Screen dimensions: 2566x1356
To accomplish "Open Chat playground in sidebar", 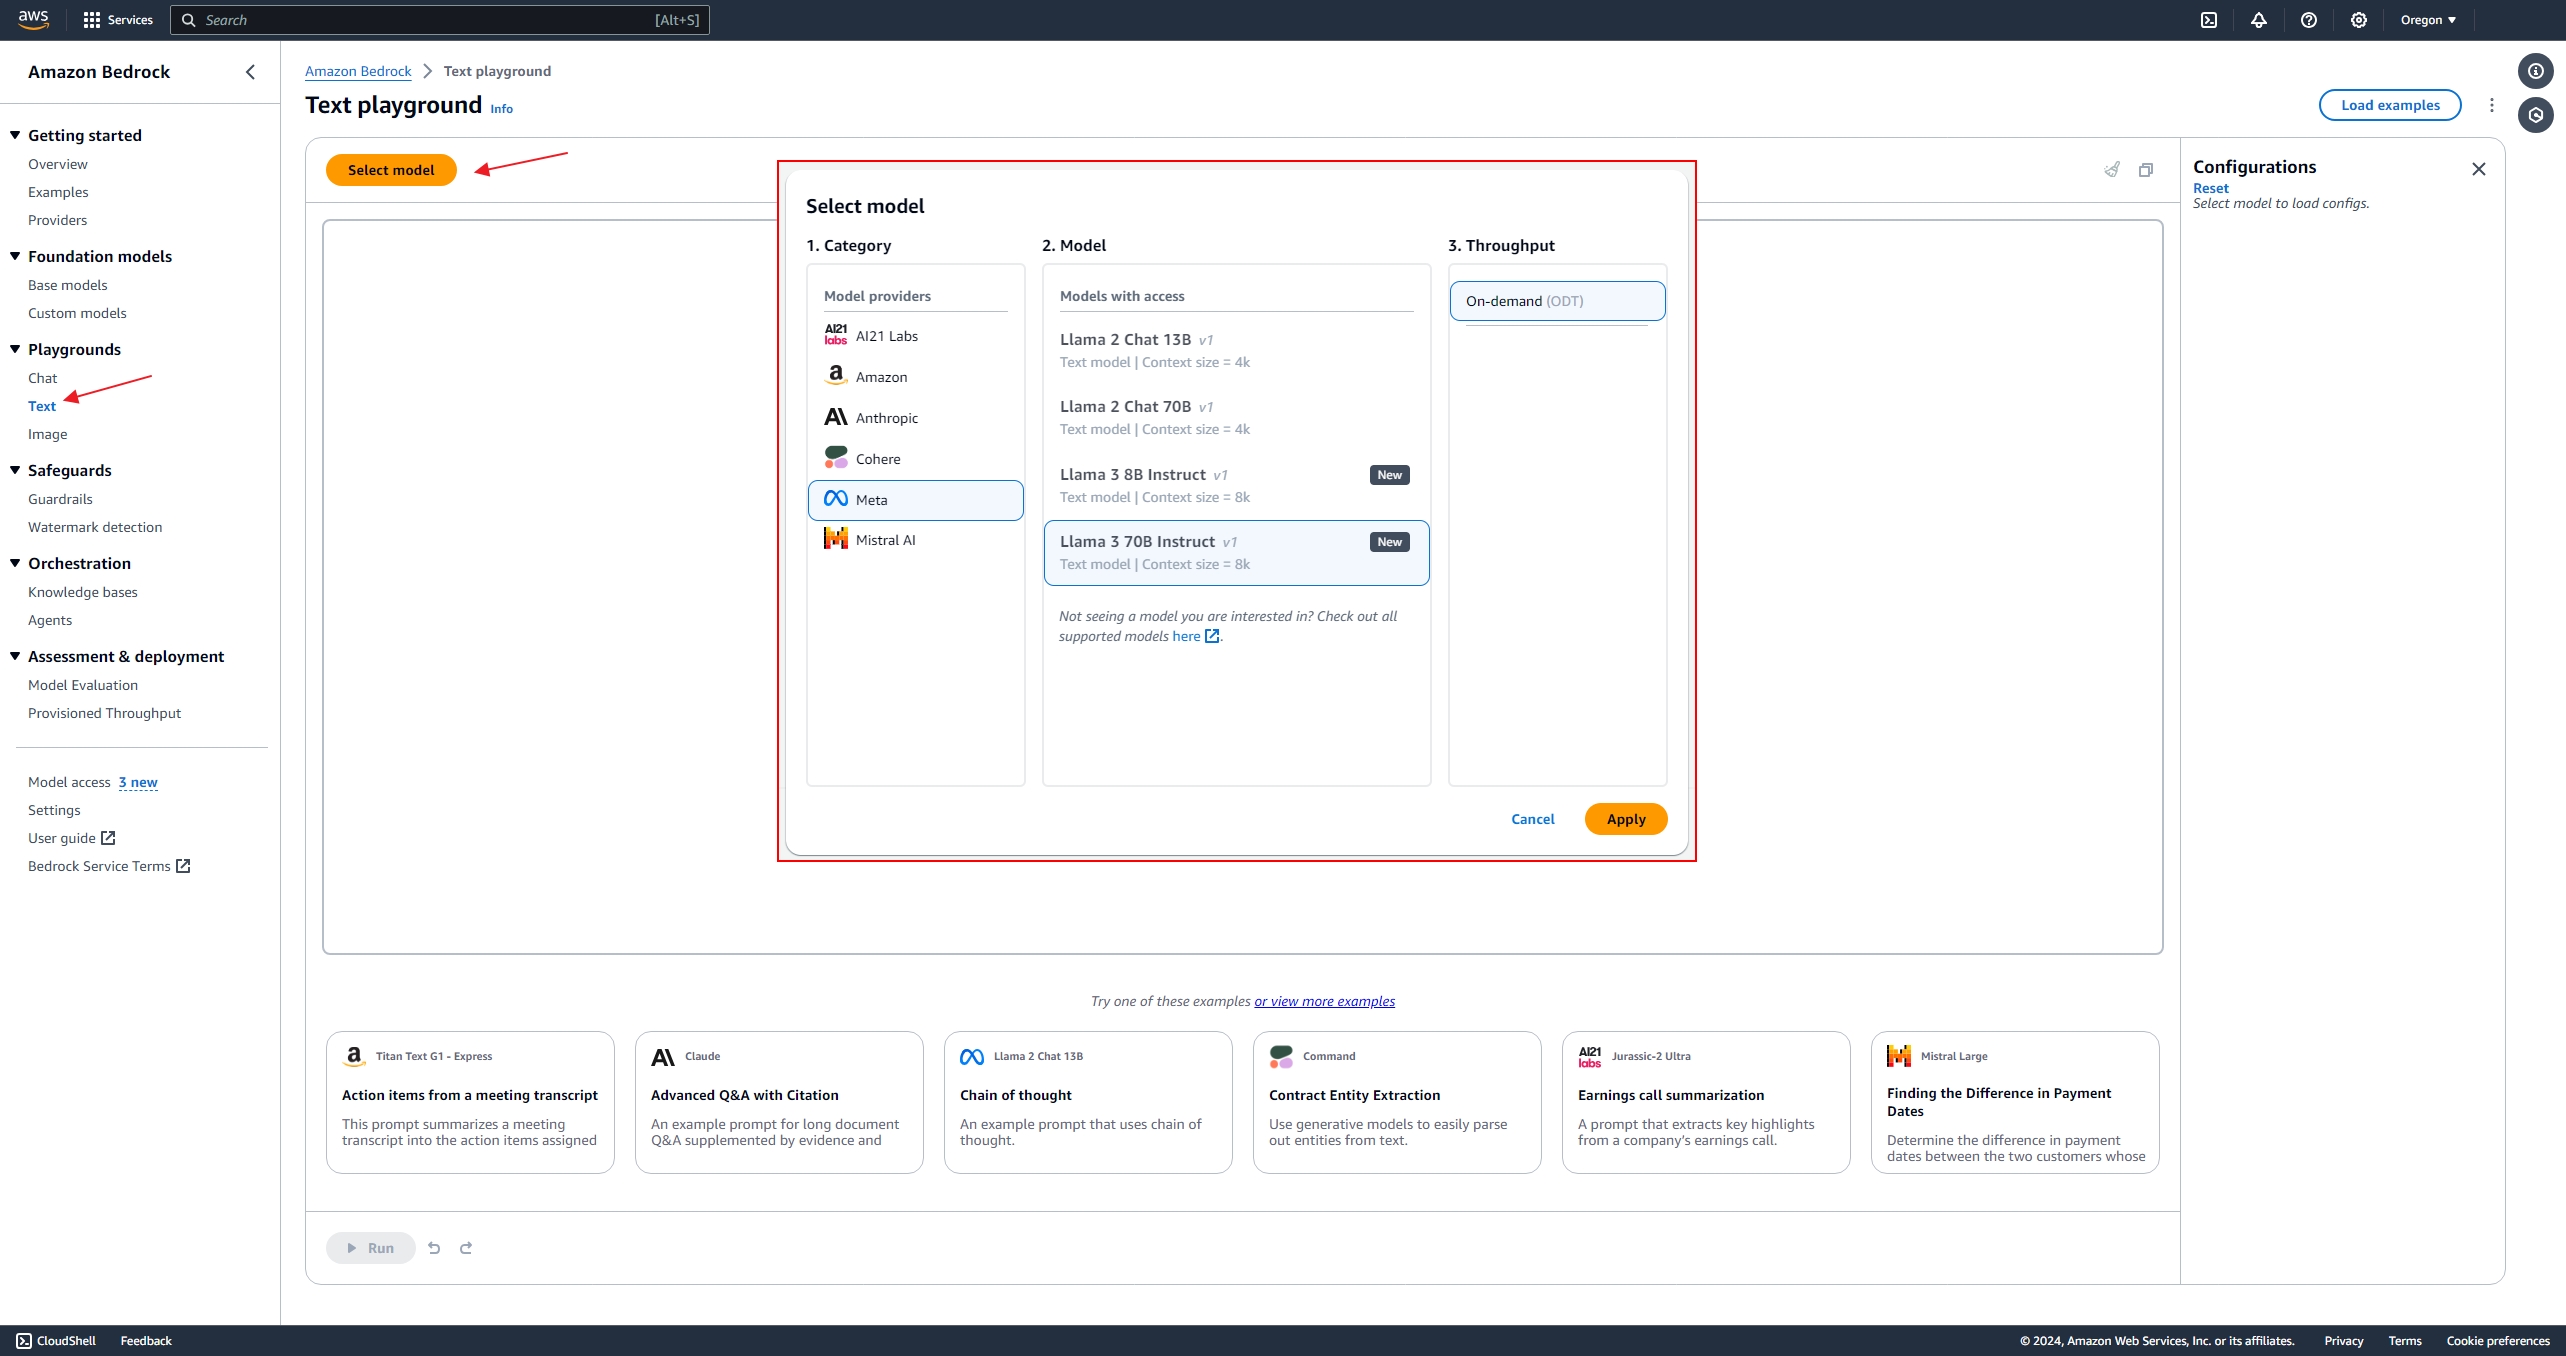I will 42,378.
